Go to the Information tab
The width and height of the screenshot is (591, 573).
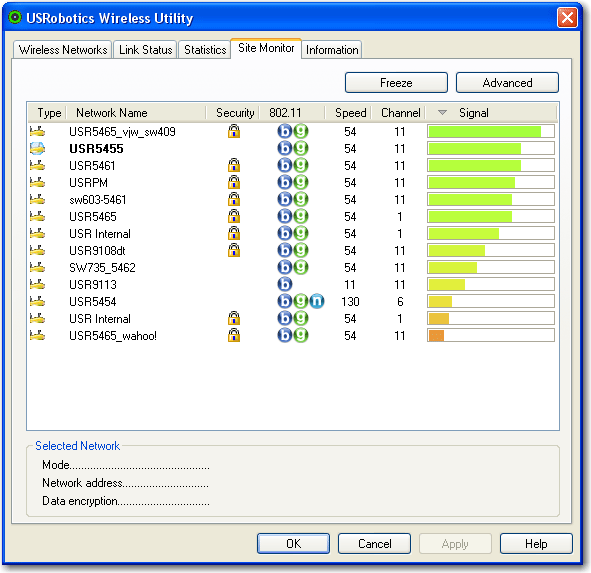[332, 50]
